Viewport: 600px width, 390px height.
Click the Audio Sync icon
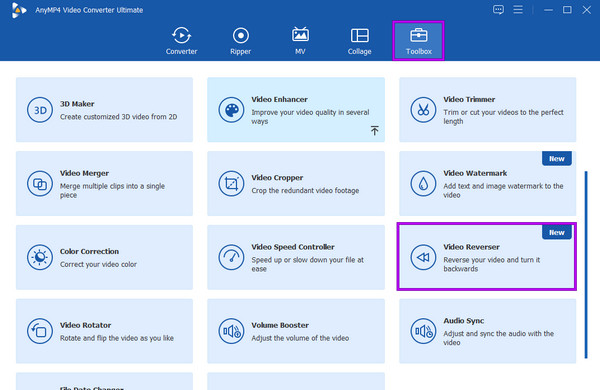tap(423, 331)
